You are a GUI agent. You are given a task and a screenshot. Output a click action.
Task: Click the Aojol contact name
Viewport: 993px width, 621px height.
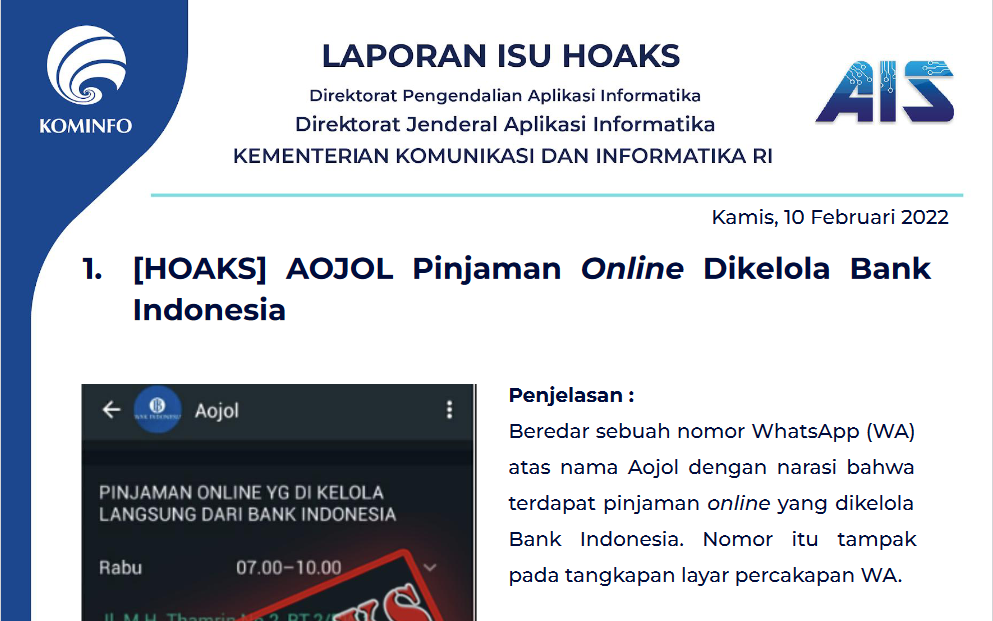point(217,411)
